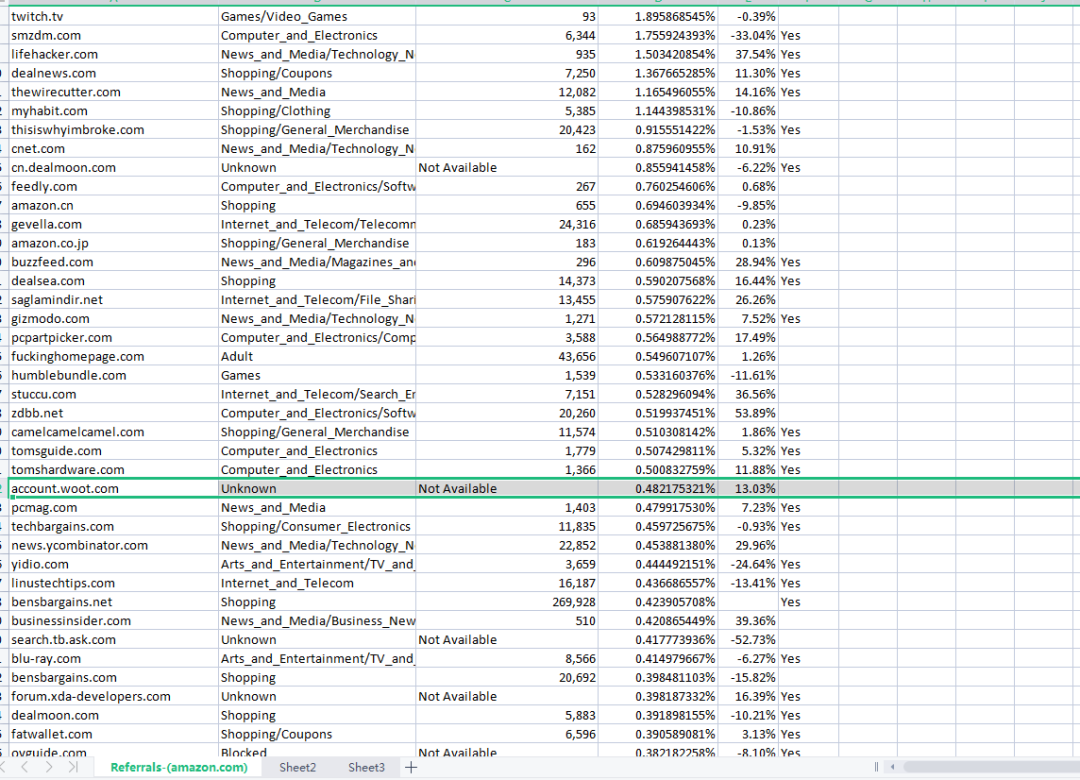1080x780 pixels.
Task: Click the search.tb.ask.com cell
Action: tap(114, 639)
